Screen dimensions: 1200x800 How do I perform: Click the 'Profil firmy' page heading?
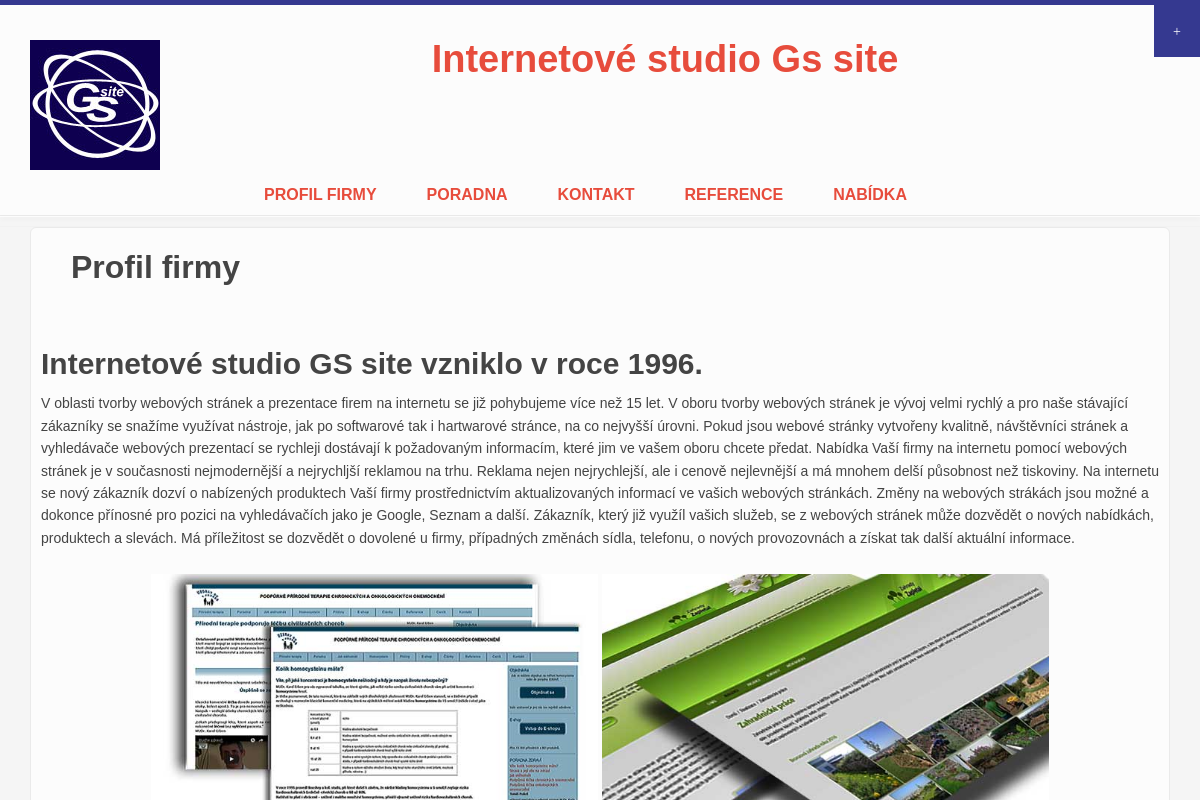tap(155, 267)
